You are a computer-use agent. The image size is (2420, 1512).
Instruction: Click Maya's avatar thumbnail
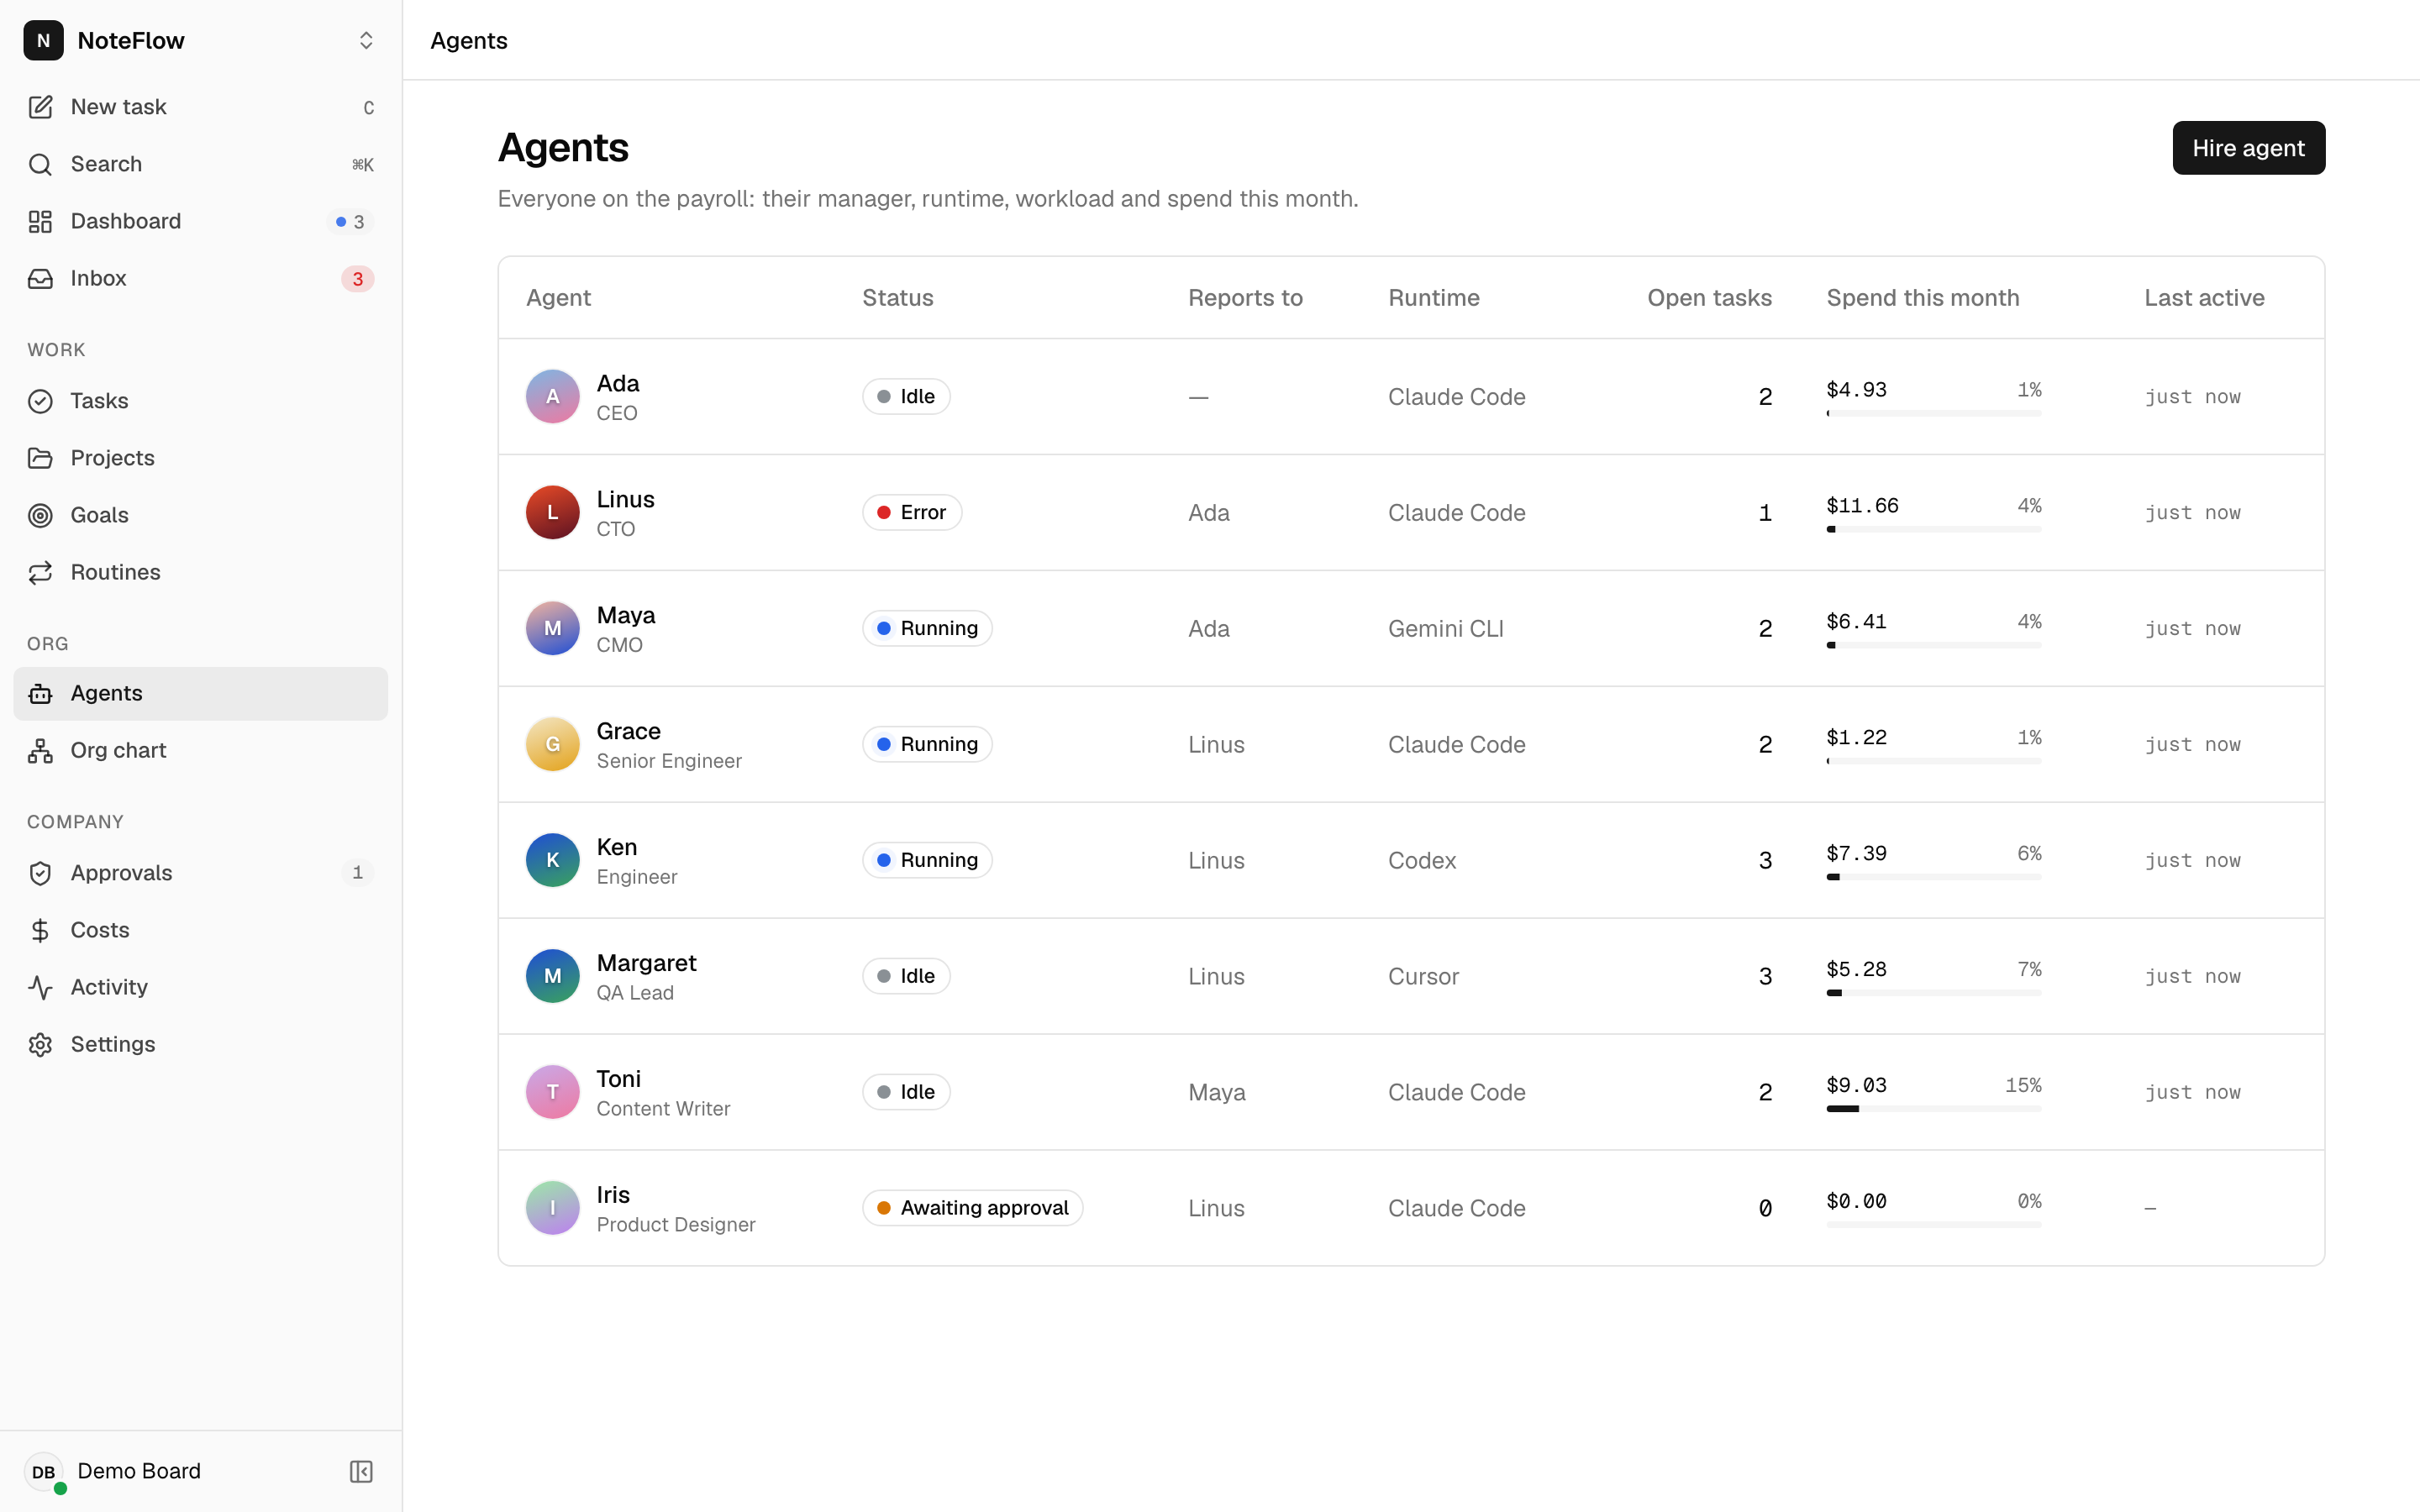(552, 628)
